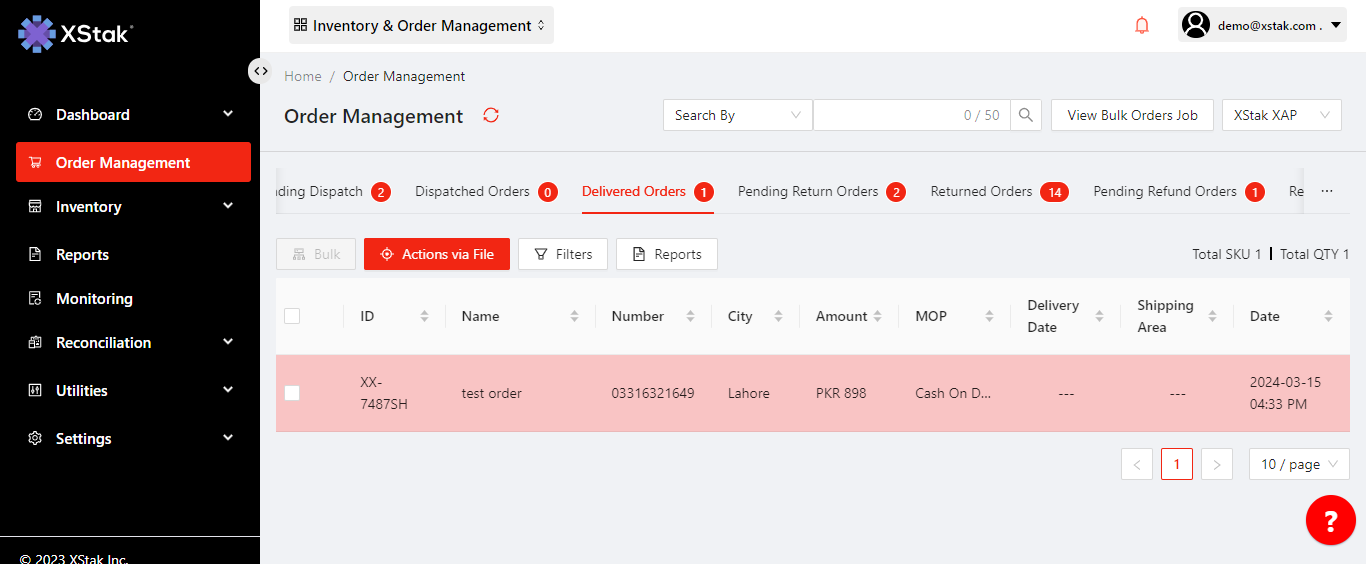Click the Actions via File button

(437, 254)
